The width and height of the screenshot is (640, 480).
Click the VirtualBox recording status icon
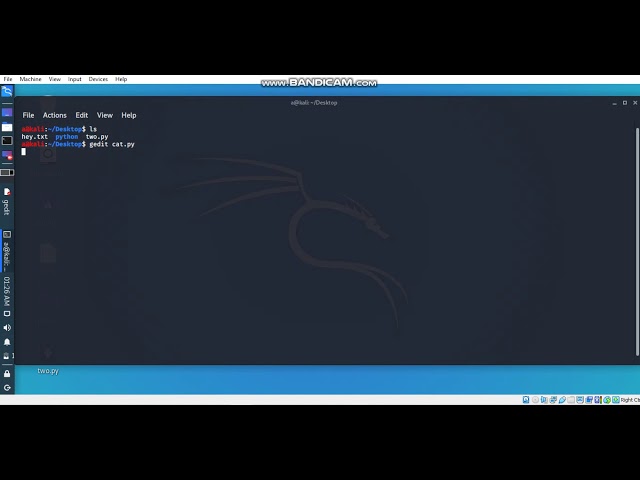pos(589,400)
